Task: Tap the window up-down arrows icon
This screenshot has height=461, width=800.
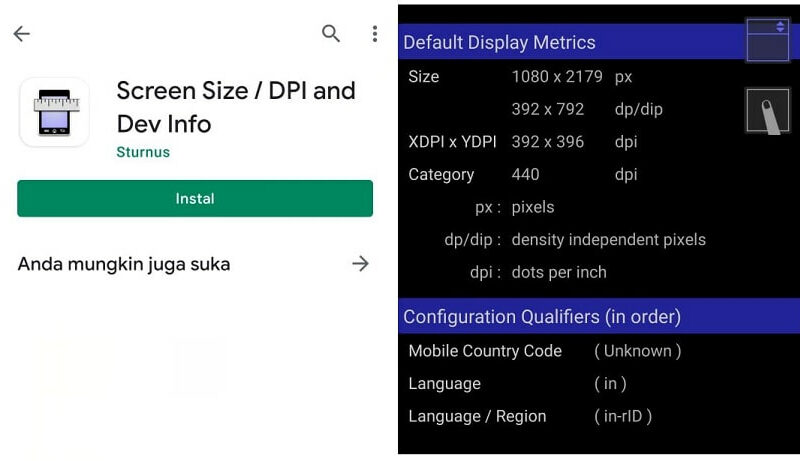Action: coord(767,40)
